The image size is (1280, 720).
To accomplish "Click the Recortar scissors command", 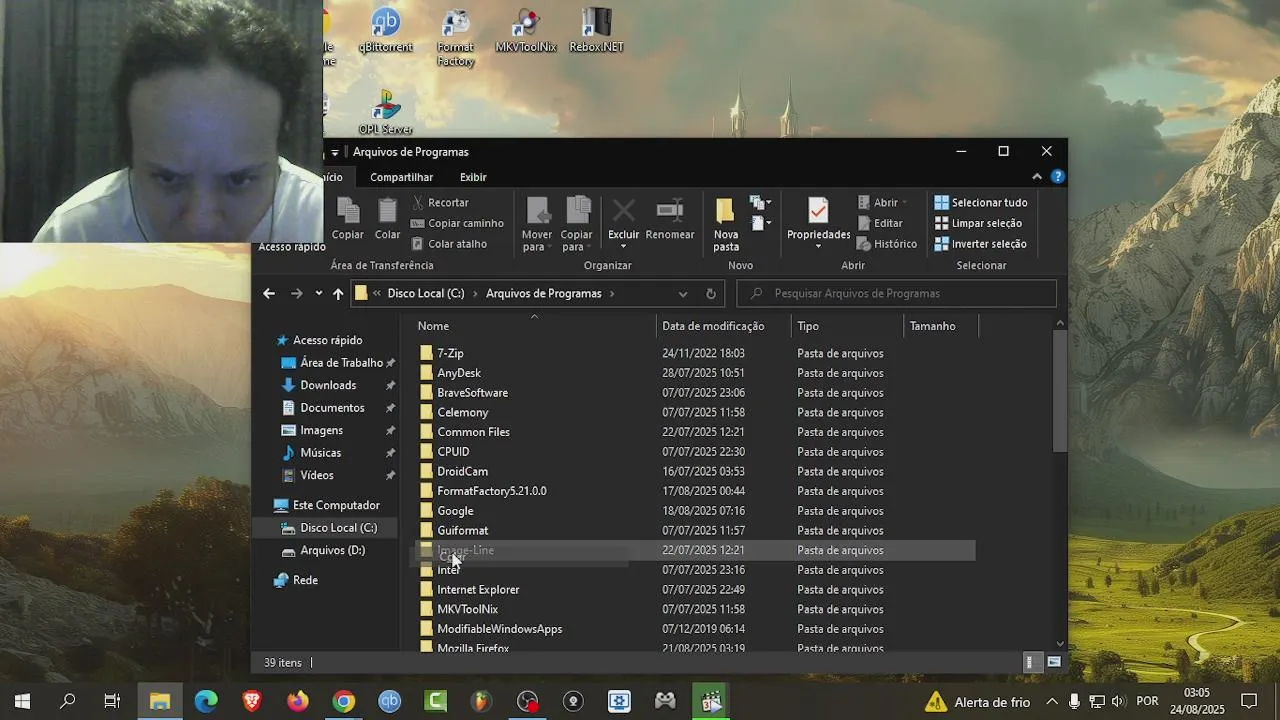I will coord(440,202).
